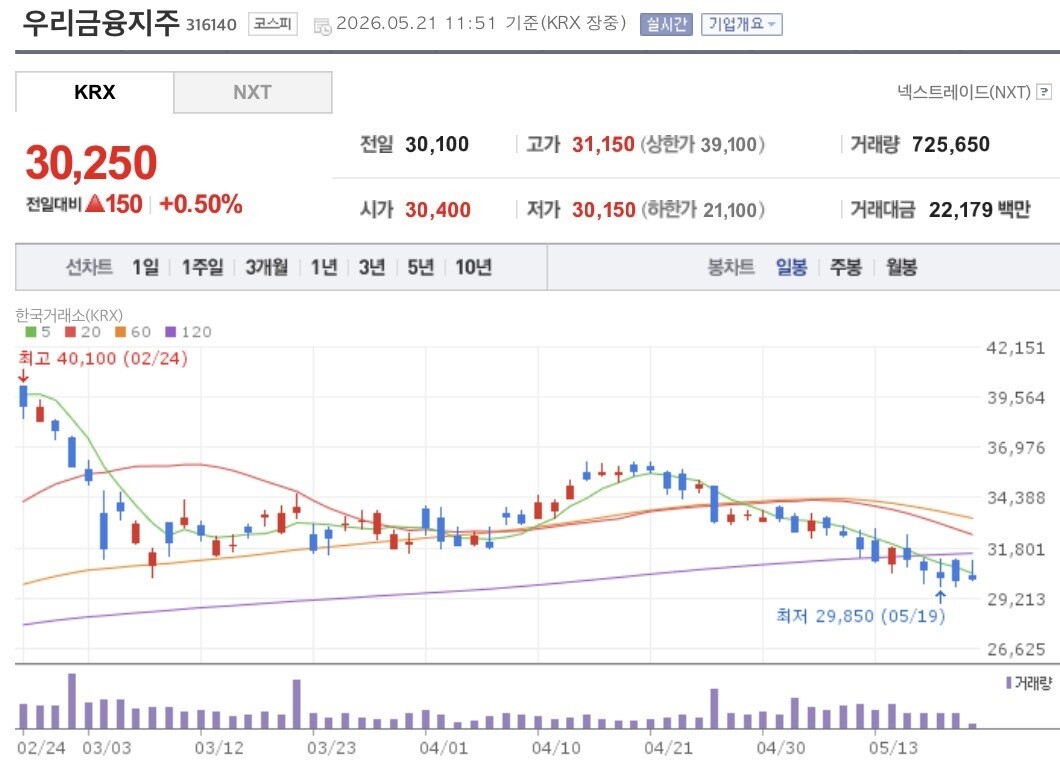Choose the 주봉 weekly candle chart
The width and height of the screenshot is (1060, 778).
[846, 267]
